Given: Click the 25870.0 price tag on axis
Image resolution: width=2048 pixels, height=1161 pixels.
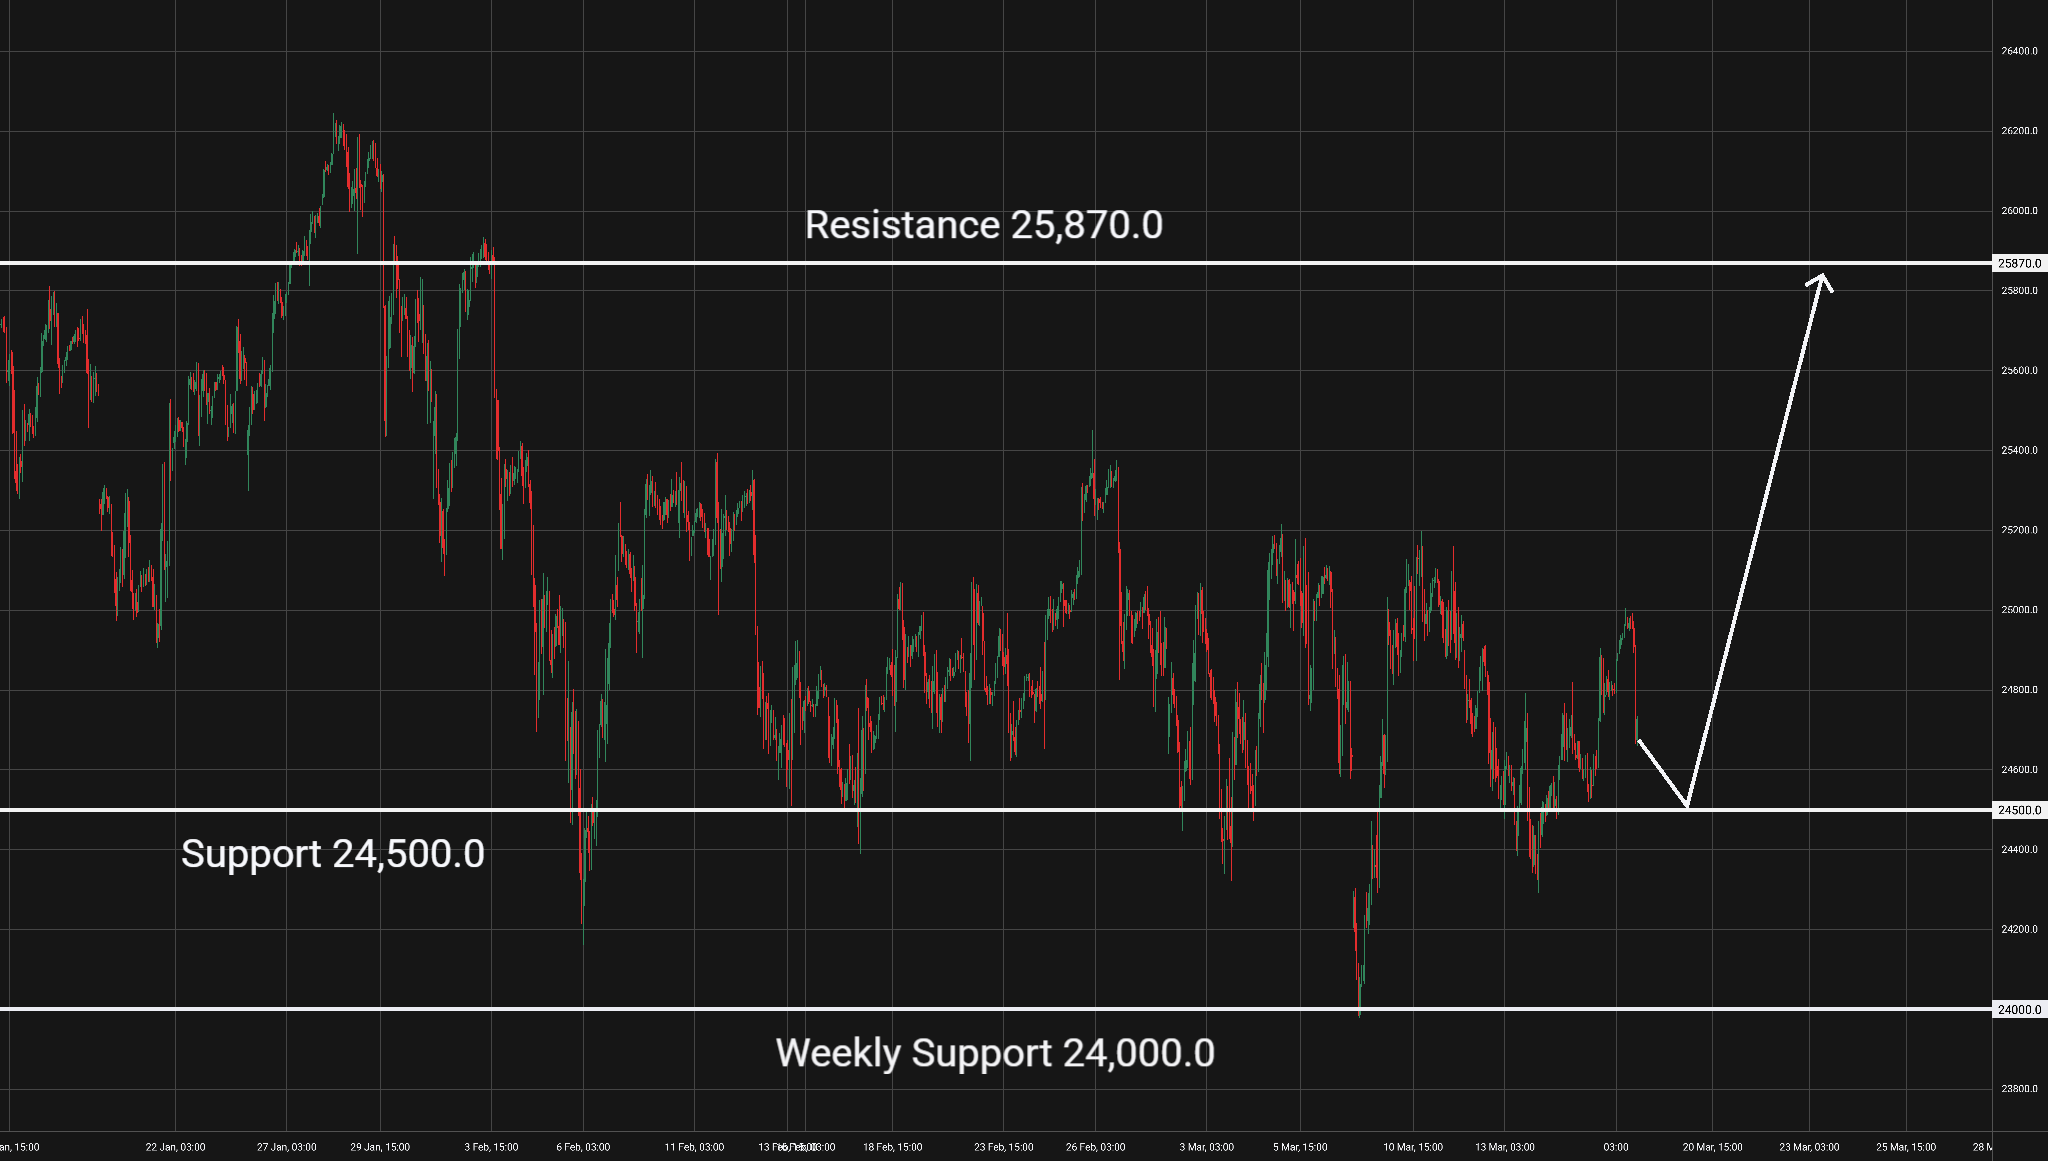Looking at the screenshot, I should pyautogui.click(x=2019, y=263).
